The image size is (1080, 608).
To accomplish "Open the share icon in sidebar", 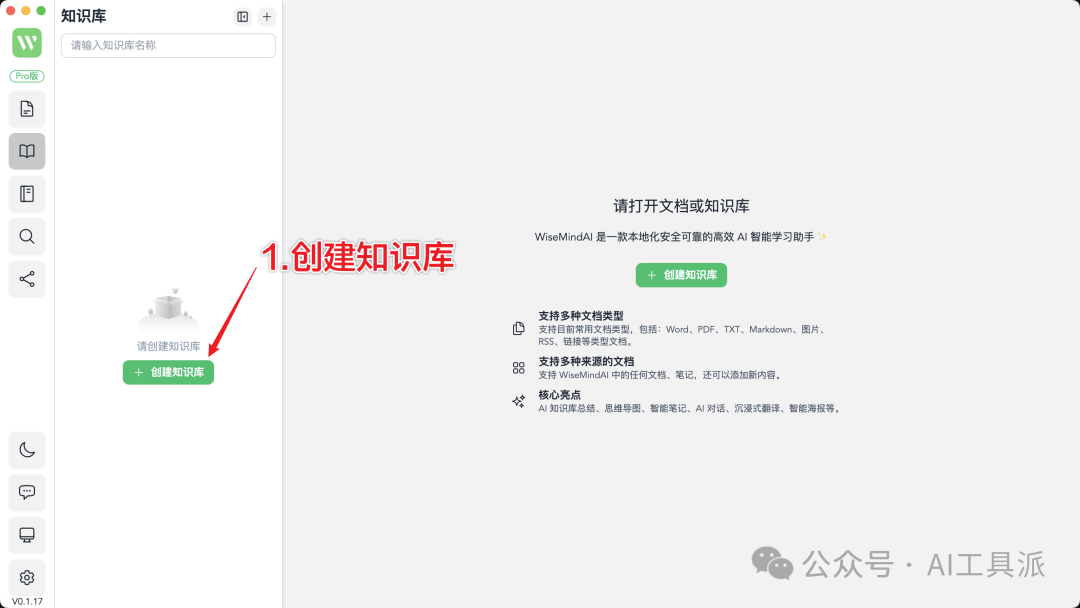I will (27, 279).
